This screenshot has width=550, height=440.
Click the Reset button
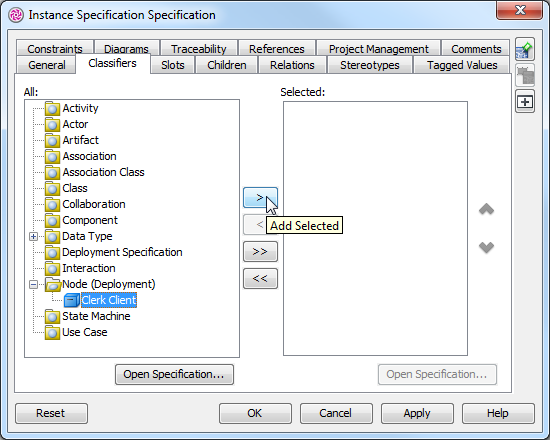51,413
